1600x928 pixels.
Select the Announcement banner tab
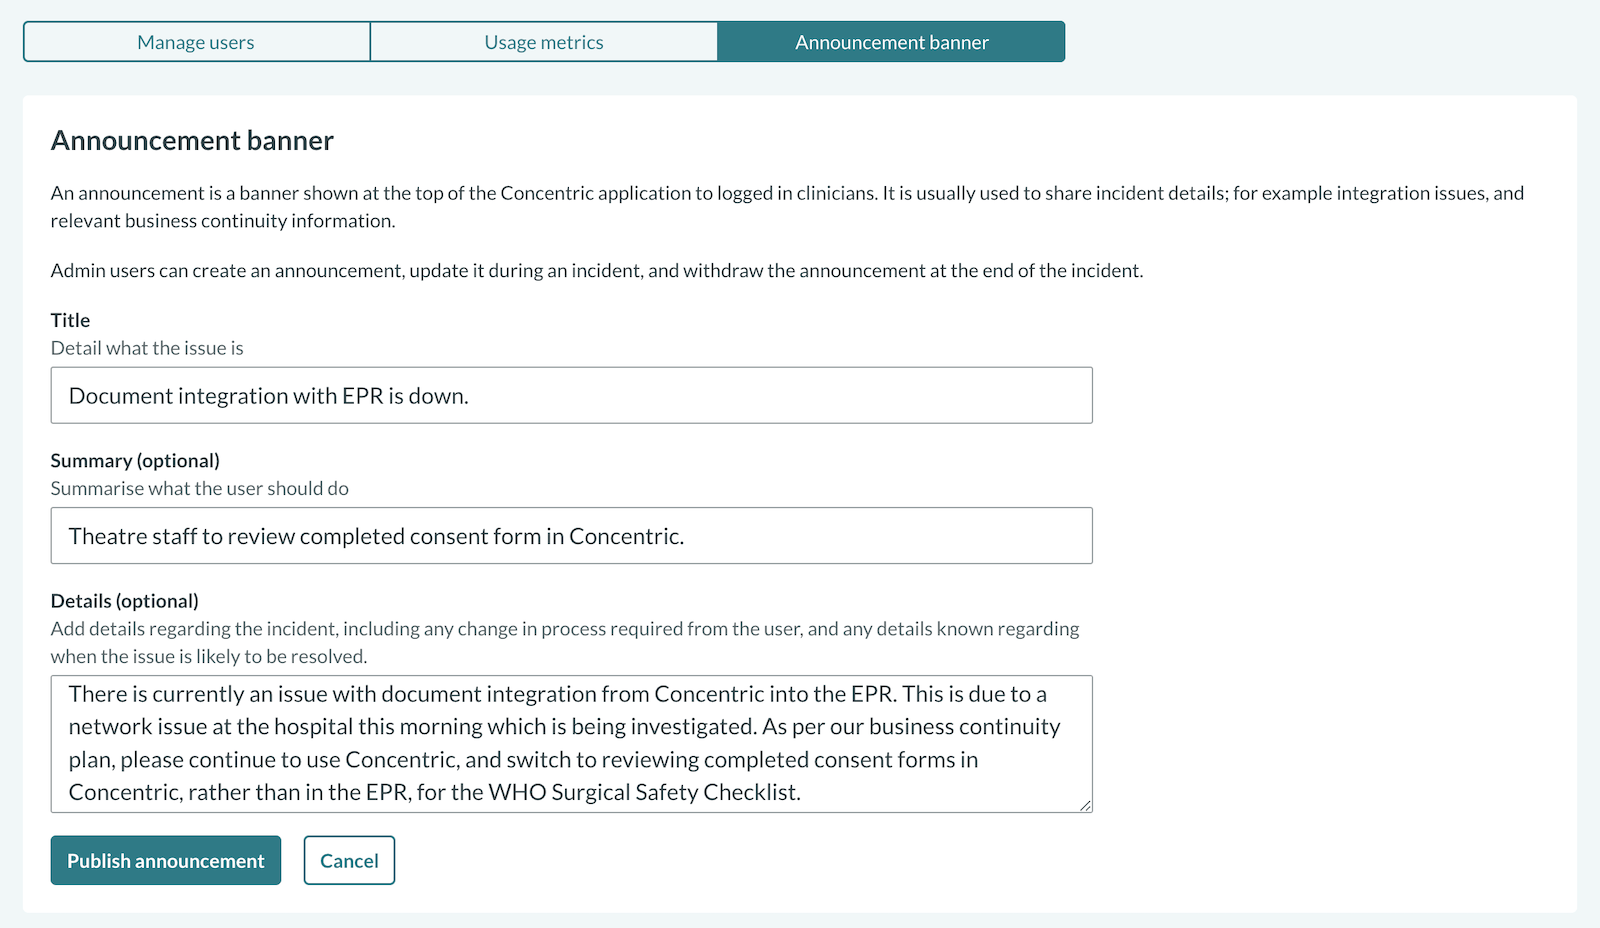click(x=891, y=41)
